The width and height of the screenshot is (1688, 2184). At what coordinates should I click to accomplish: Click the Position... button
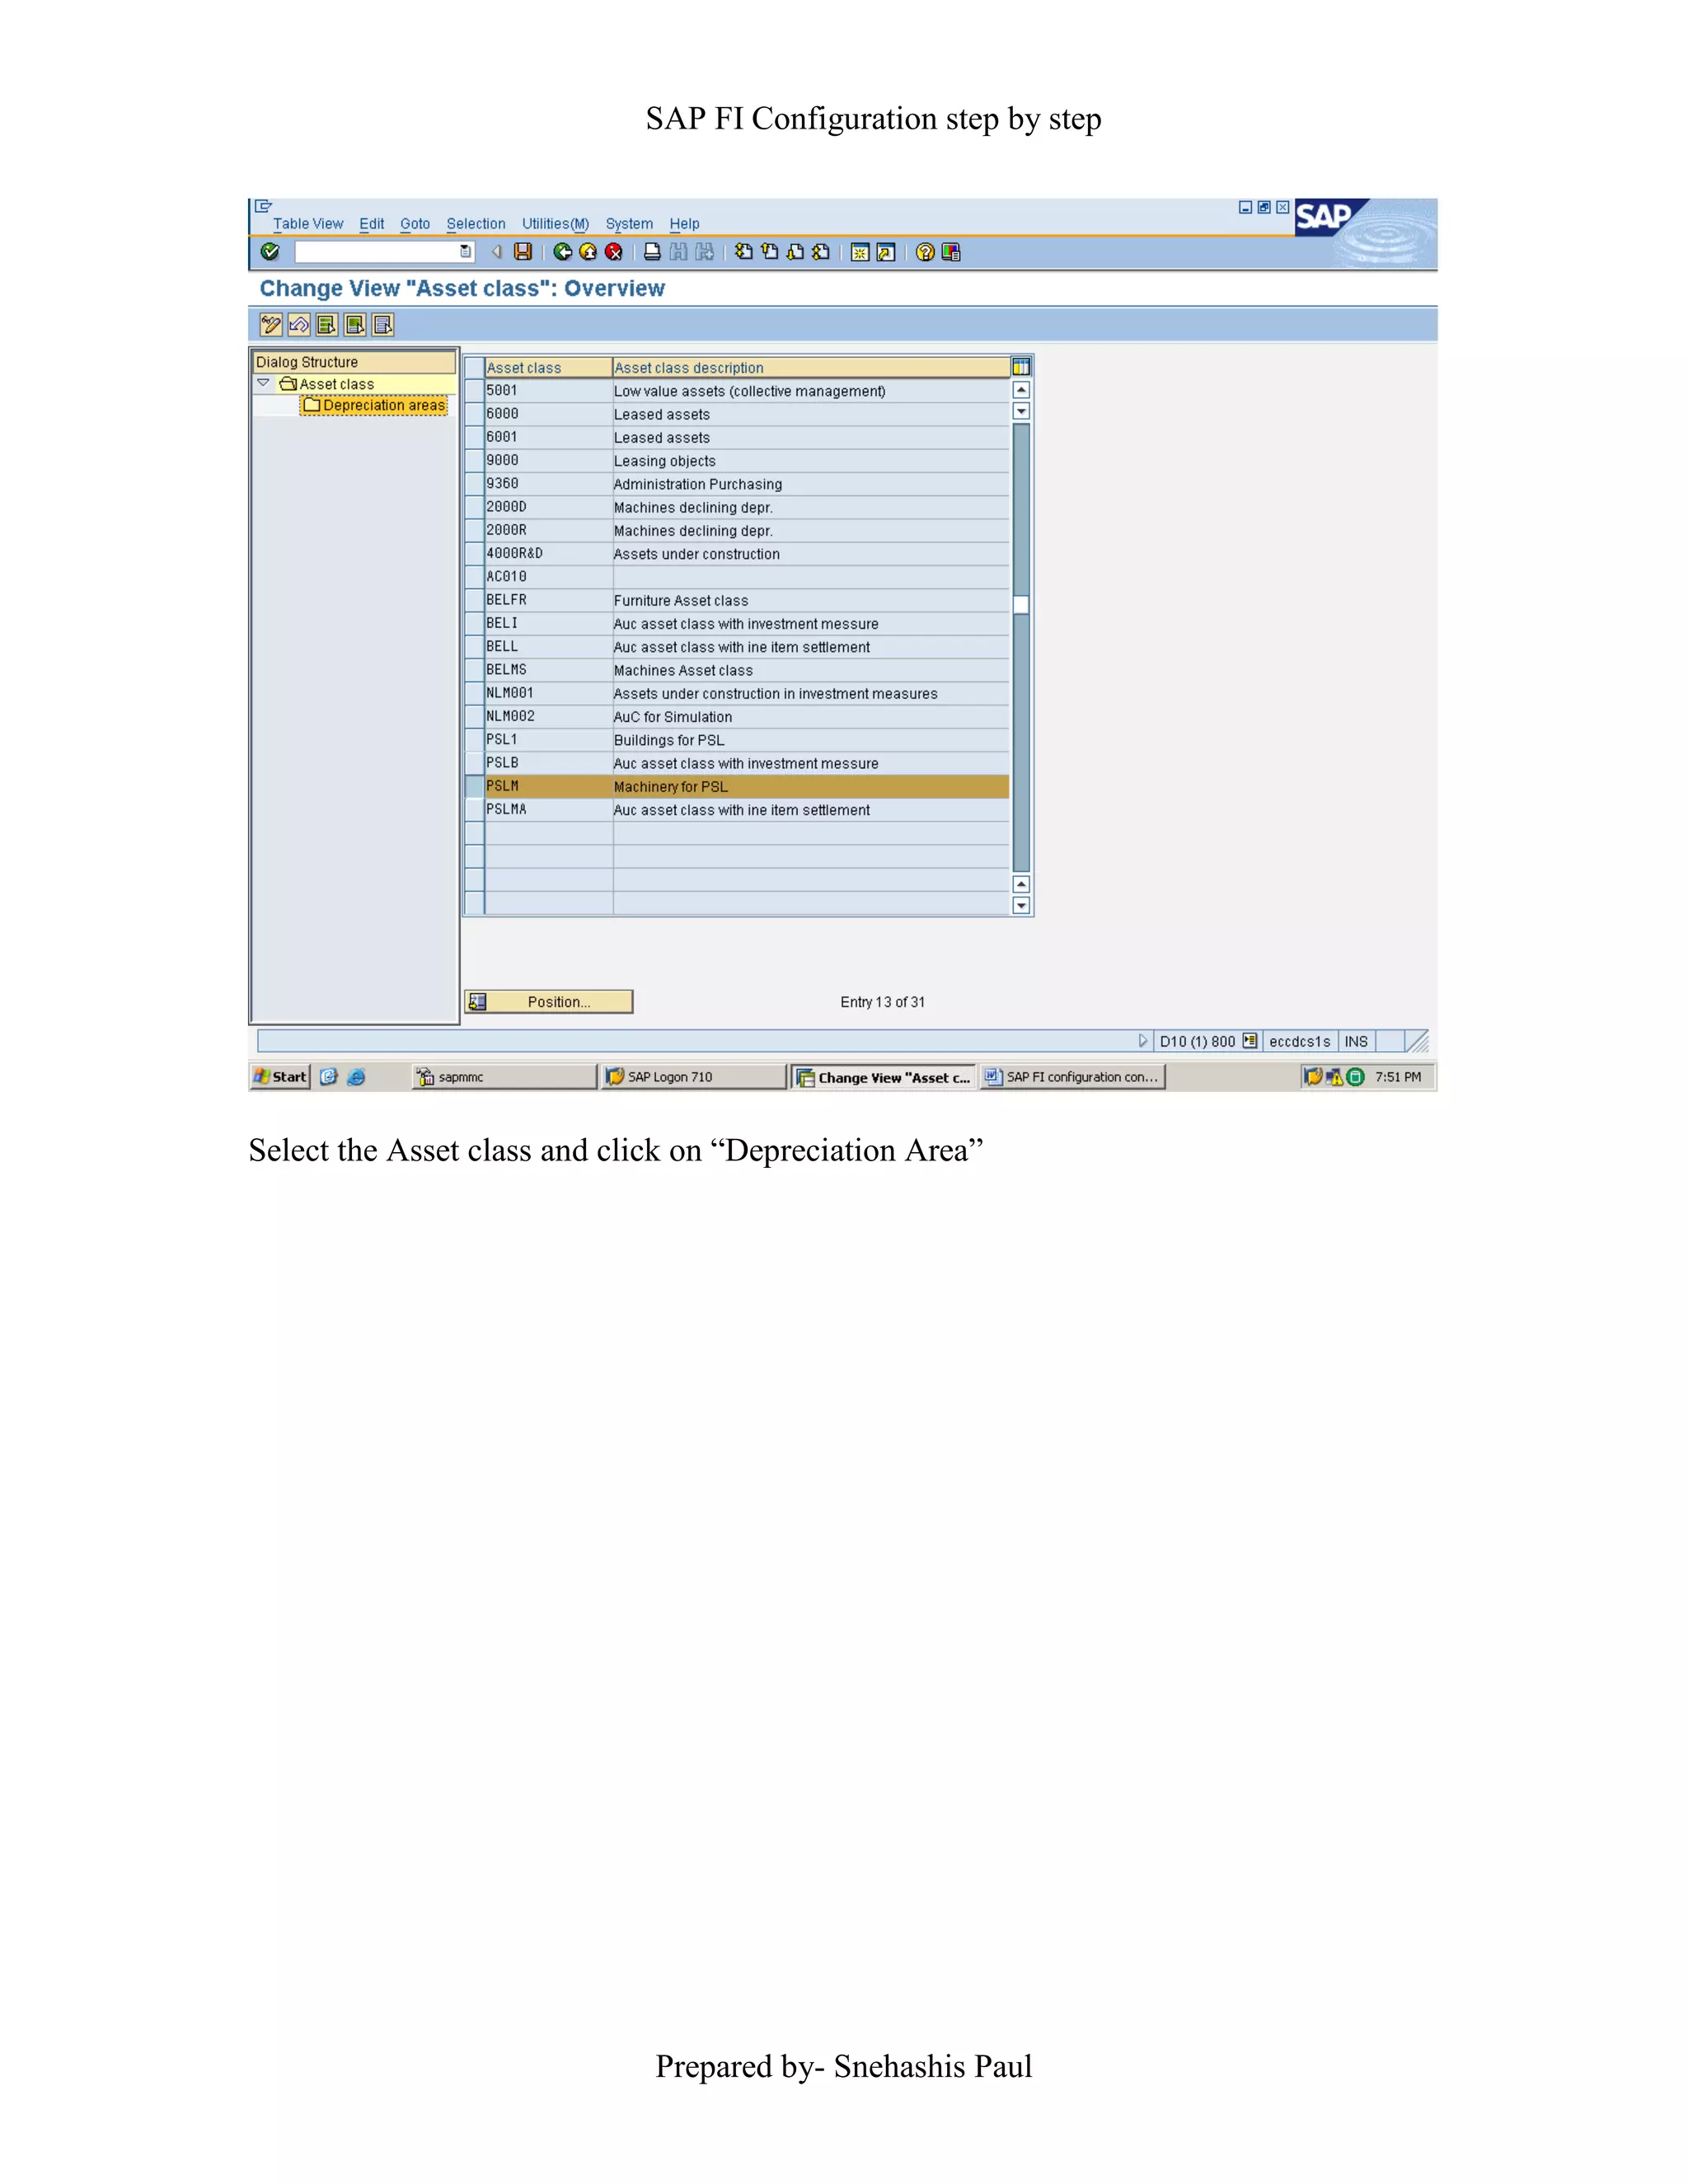coord(549,1002)
